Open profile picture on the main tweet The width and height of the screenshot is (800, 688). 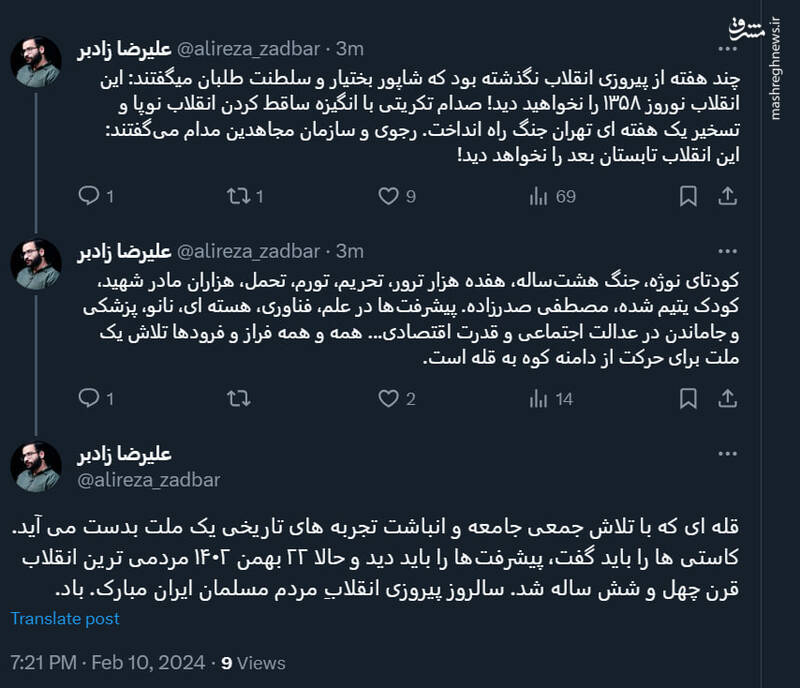[x=36, y=467]
